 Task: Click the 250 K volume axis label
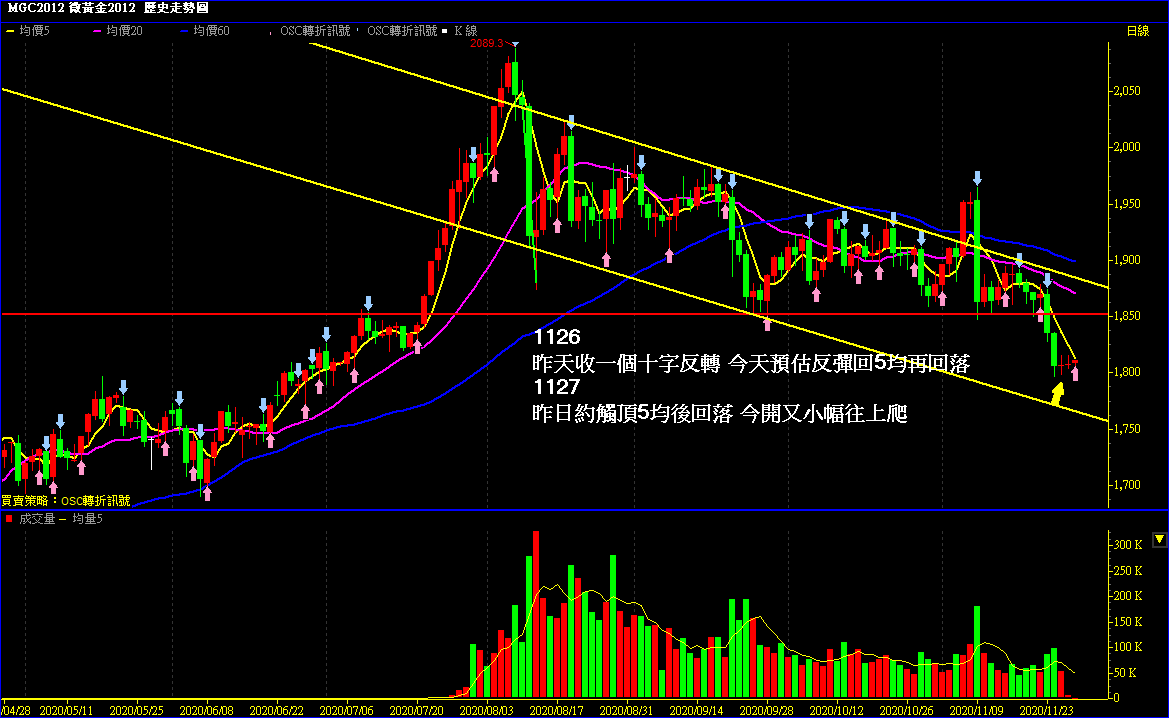[1128, 570]
